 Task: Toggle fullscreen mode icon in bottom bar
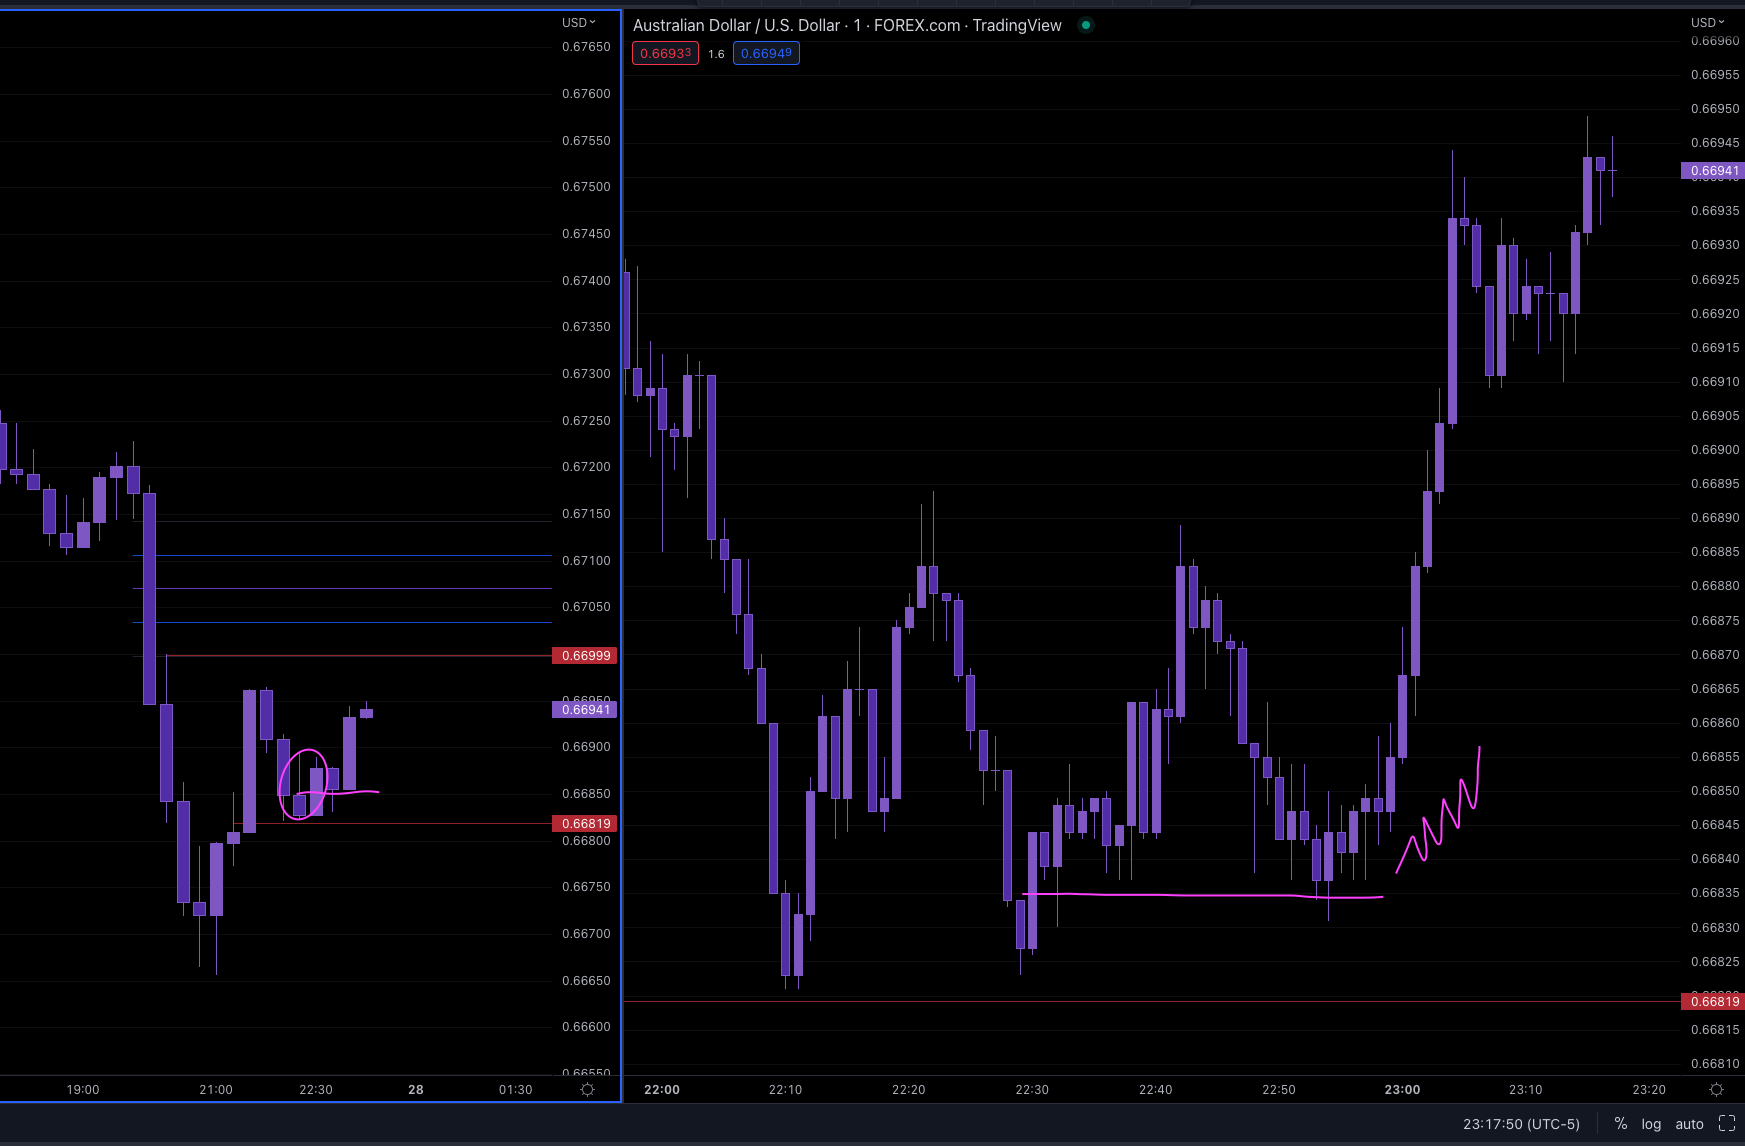pos(1727,1123)
